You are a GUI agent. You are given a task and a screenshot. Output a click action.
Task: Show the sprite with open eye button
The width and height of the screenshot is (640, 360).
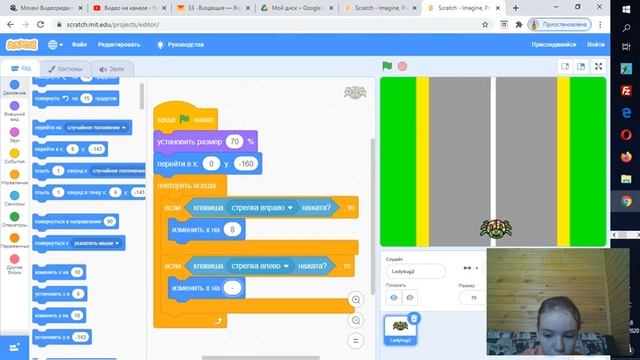pos(393,298)
